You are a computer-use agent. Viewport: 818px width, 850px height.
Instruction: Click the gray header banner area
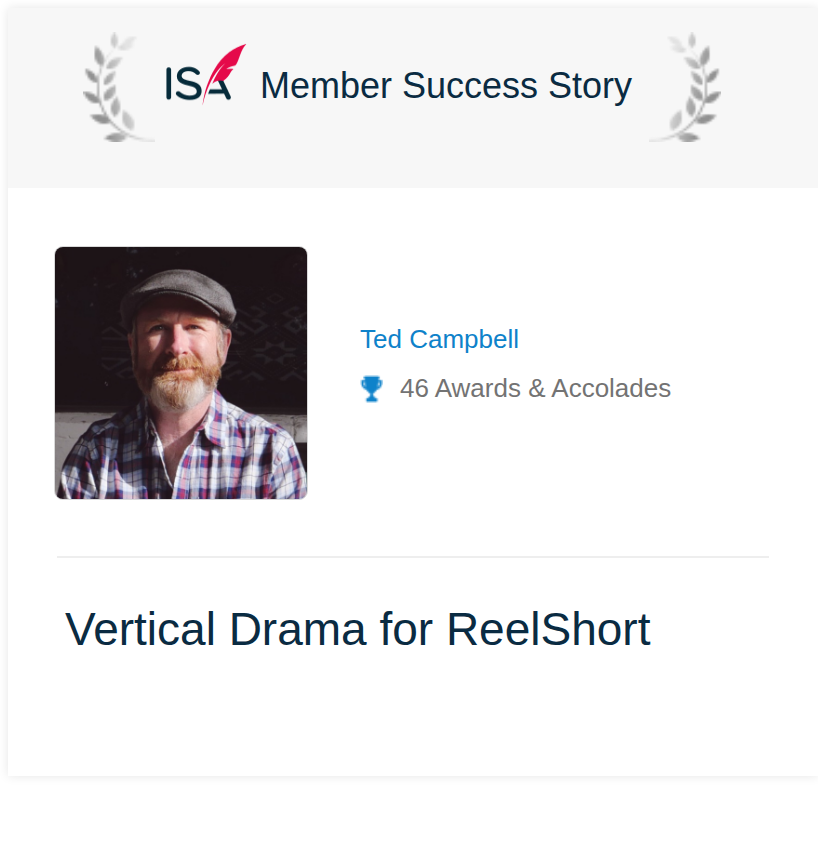point(413,98)
